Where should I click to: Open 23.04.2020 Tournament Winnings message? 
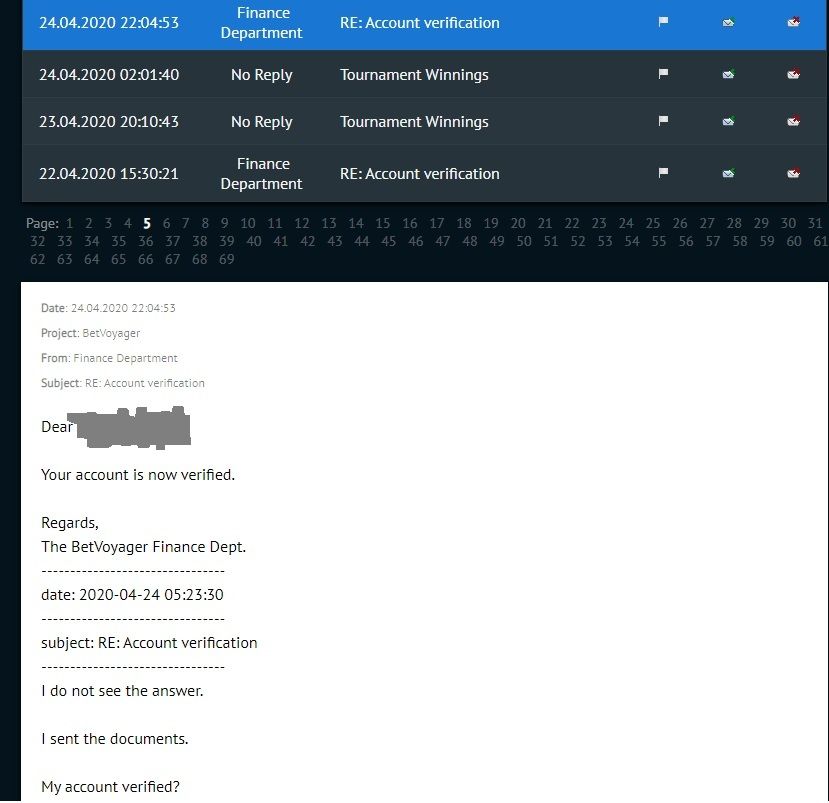tap(414, 122)
